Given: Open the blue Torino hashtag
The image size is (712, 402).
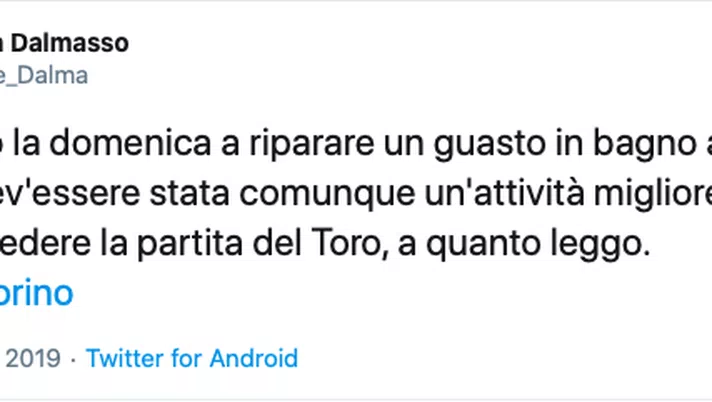Looking at the screenshot, I should (36, 293).
